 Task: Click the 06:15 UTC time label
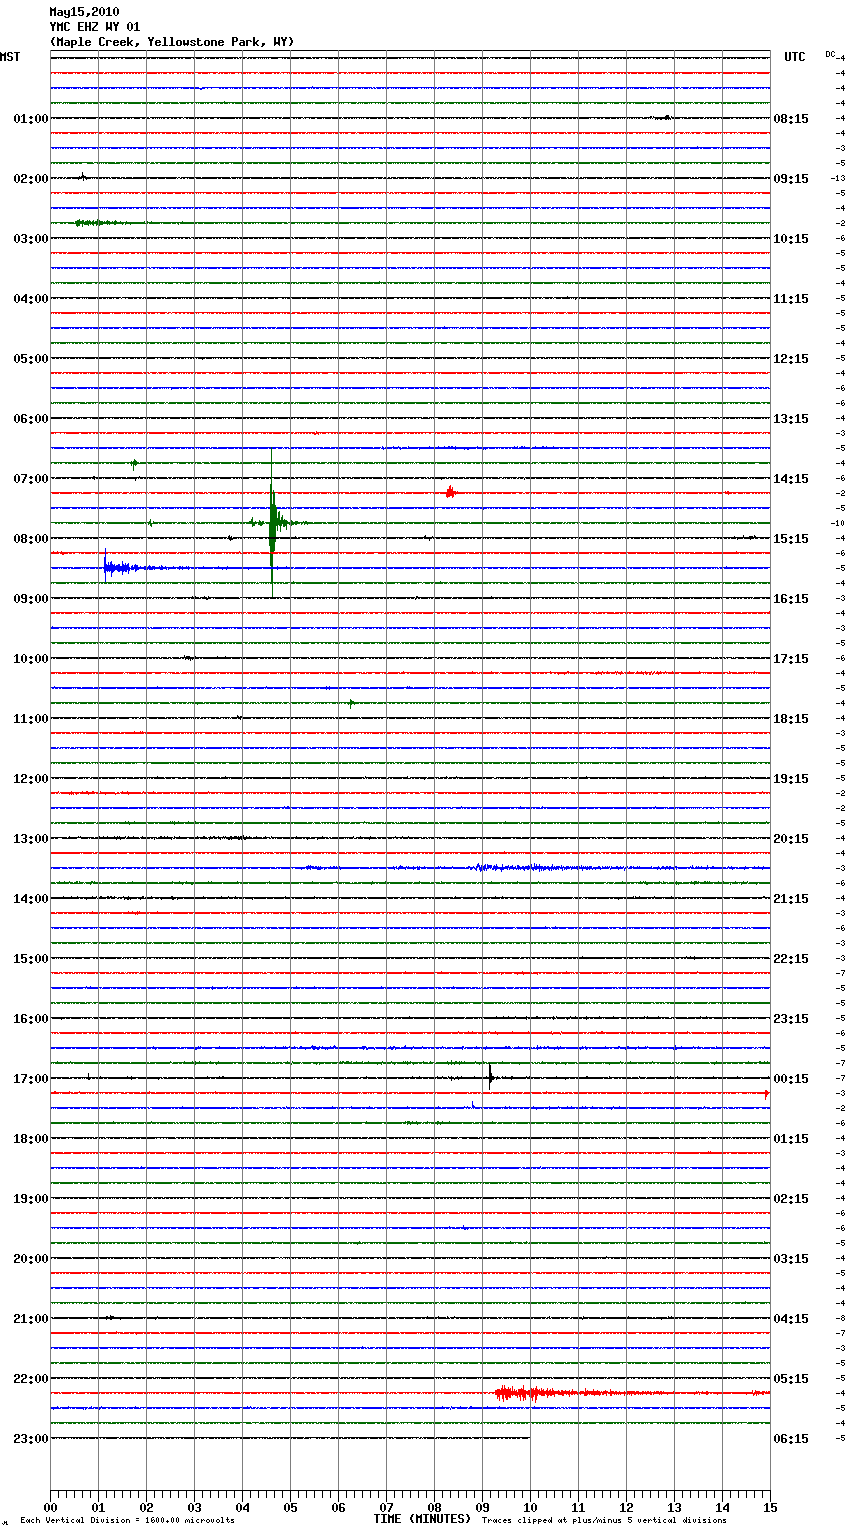pos(791,1439)
